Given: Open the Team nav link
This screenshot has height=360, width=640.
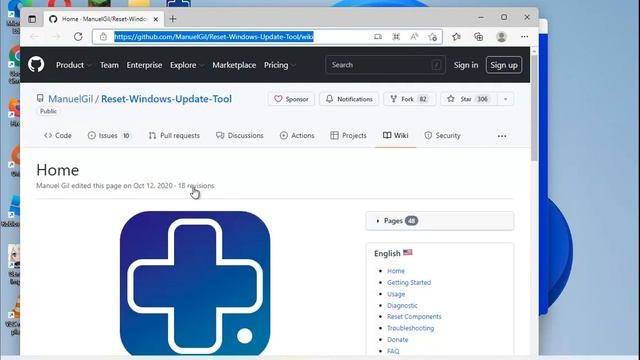Looking at the screenshot, I should (x=109, y=65).
